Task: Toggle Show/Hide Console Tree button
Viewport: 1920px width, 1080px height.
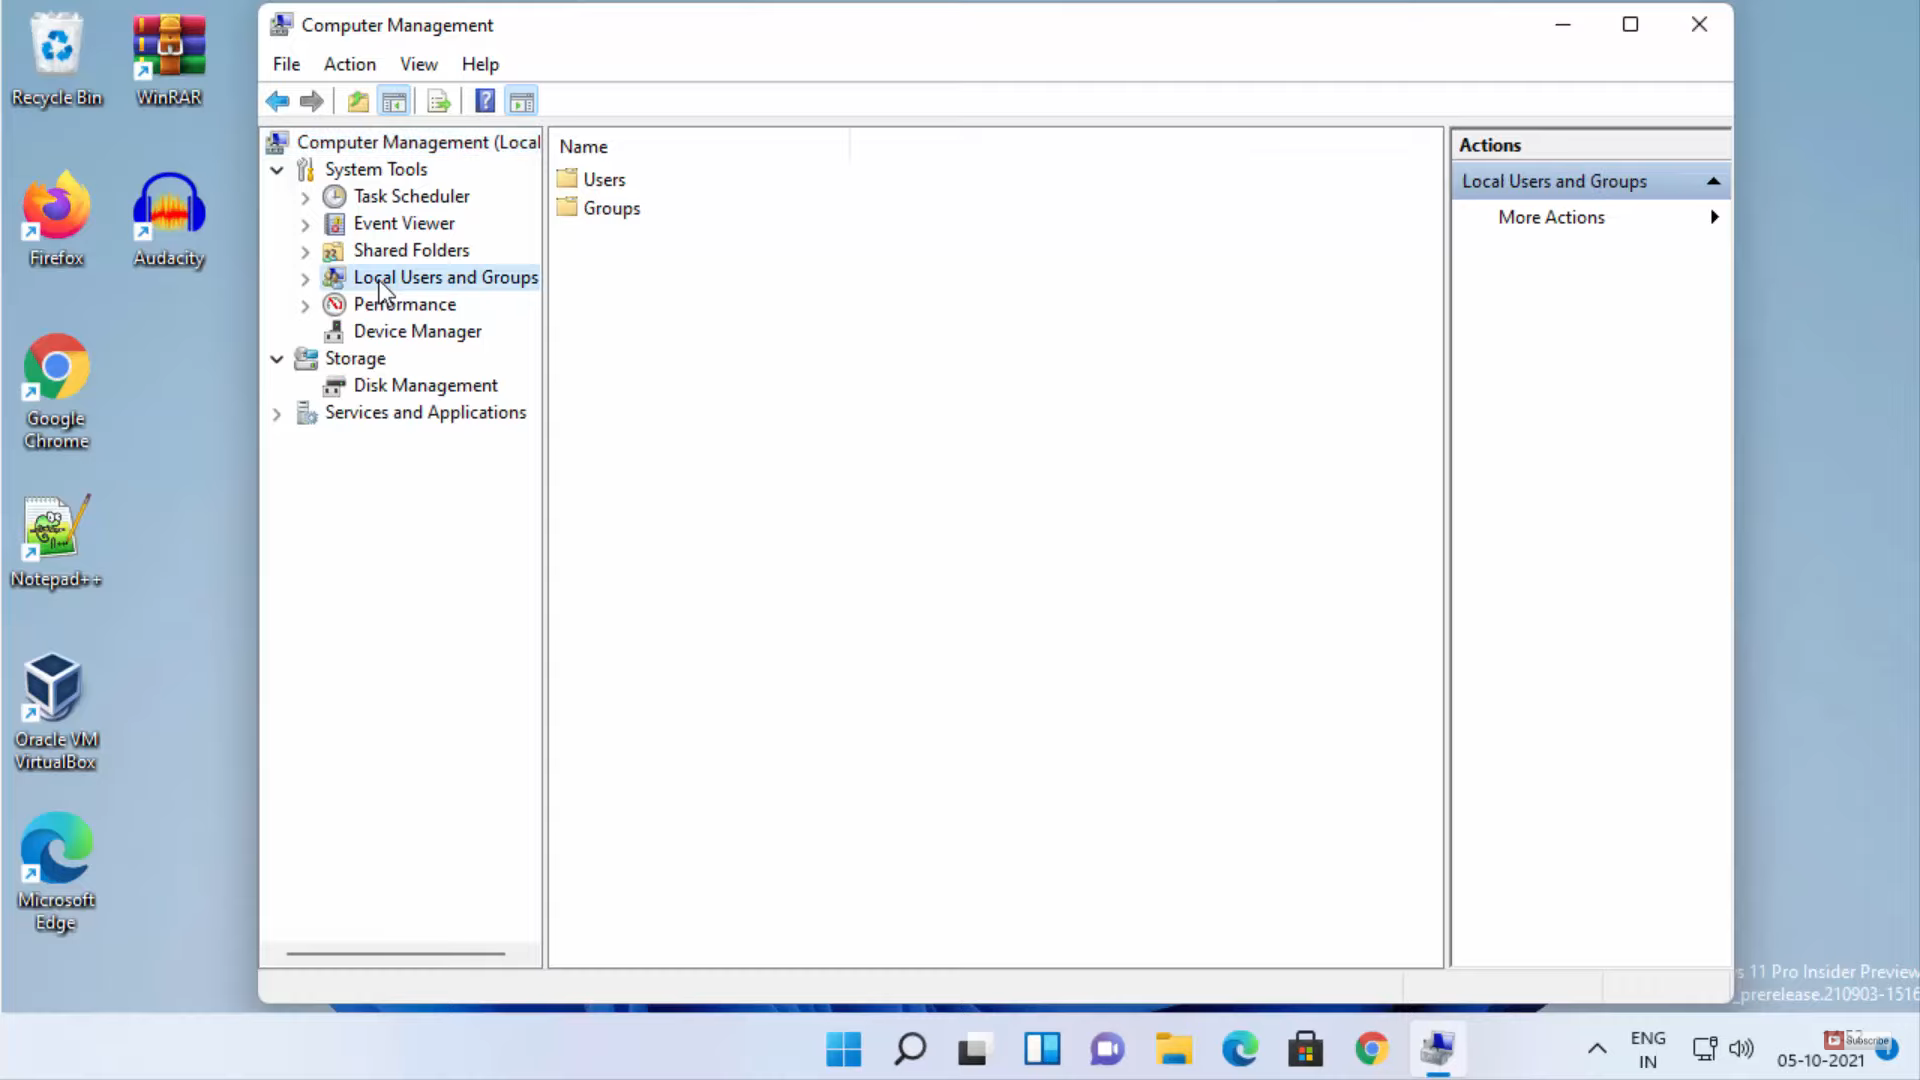Action: pyautogui.click(x=394, y=101)
